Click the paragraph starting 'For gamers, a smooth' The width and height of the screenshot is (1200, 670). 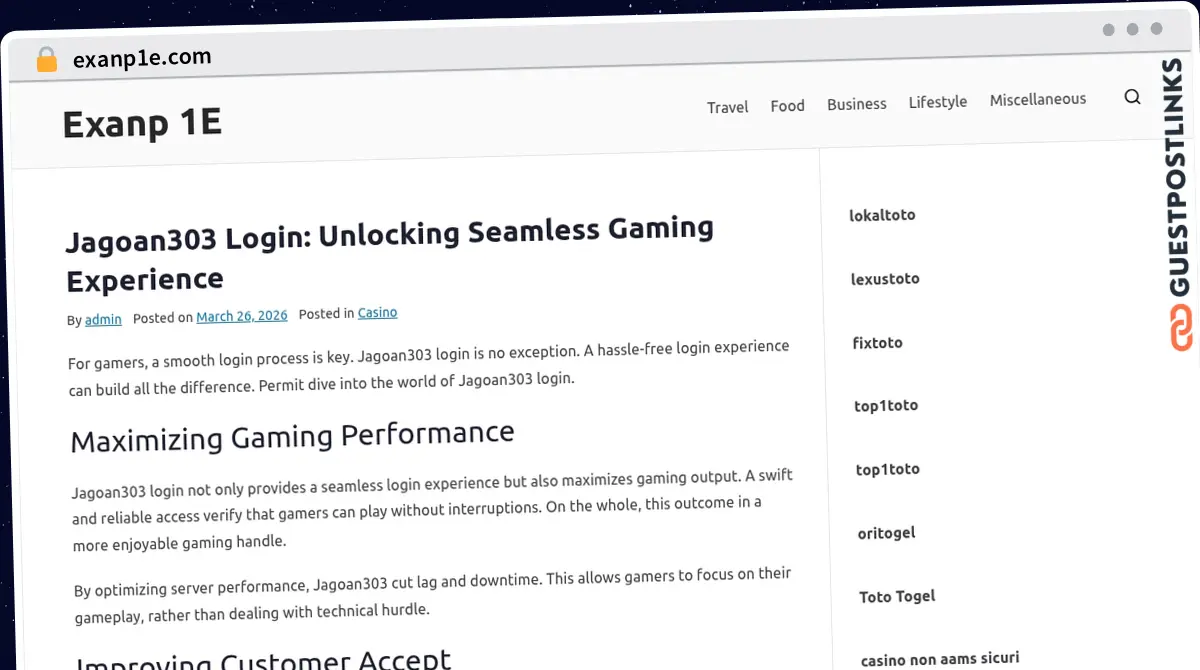(x=429, y=367)
